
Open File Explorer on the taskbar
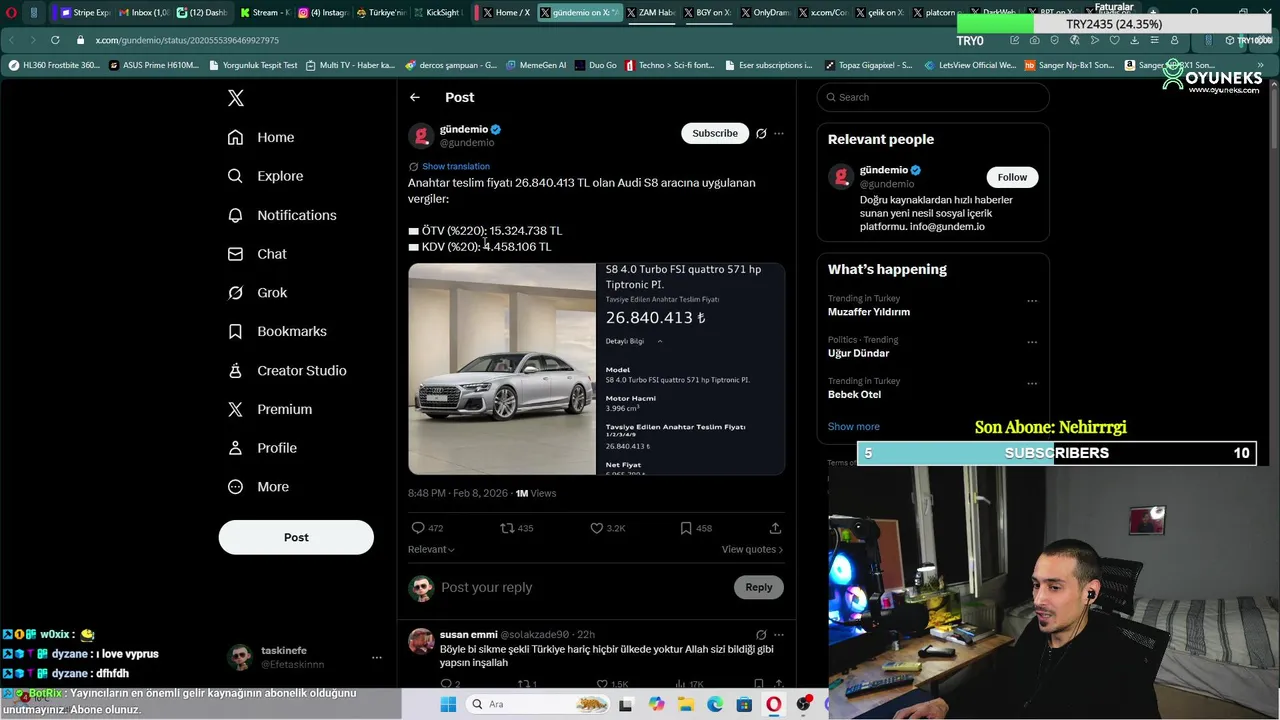coord(685,704)
